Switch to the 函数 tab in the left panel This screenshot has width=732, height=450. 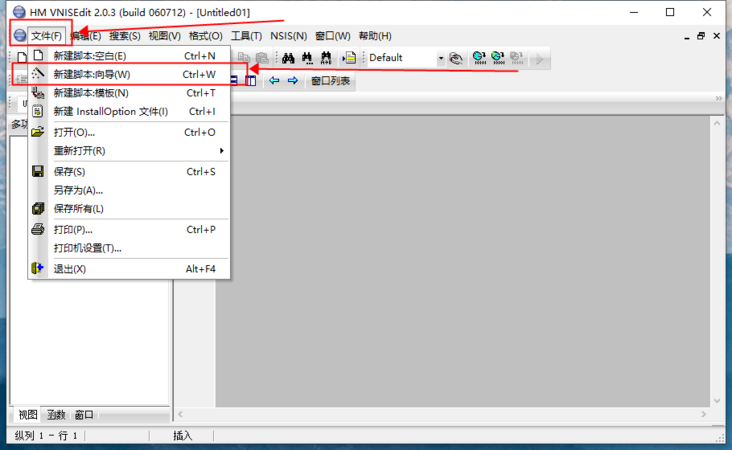pos(56,415)
